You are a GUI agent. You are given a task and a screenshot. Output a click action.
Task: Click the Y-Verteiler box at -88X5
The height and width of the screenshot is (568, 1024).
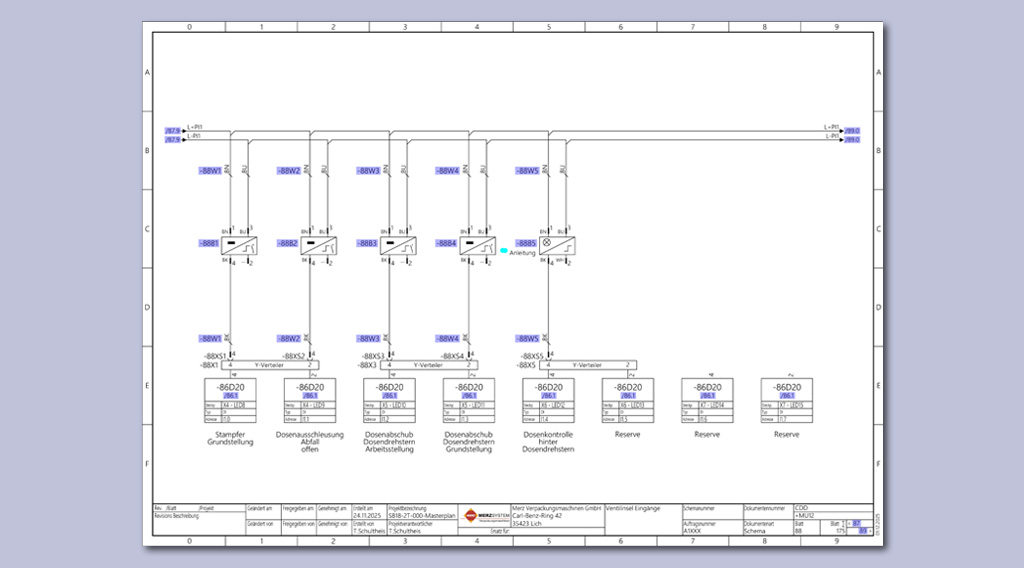589,366
